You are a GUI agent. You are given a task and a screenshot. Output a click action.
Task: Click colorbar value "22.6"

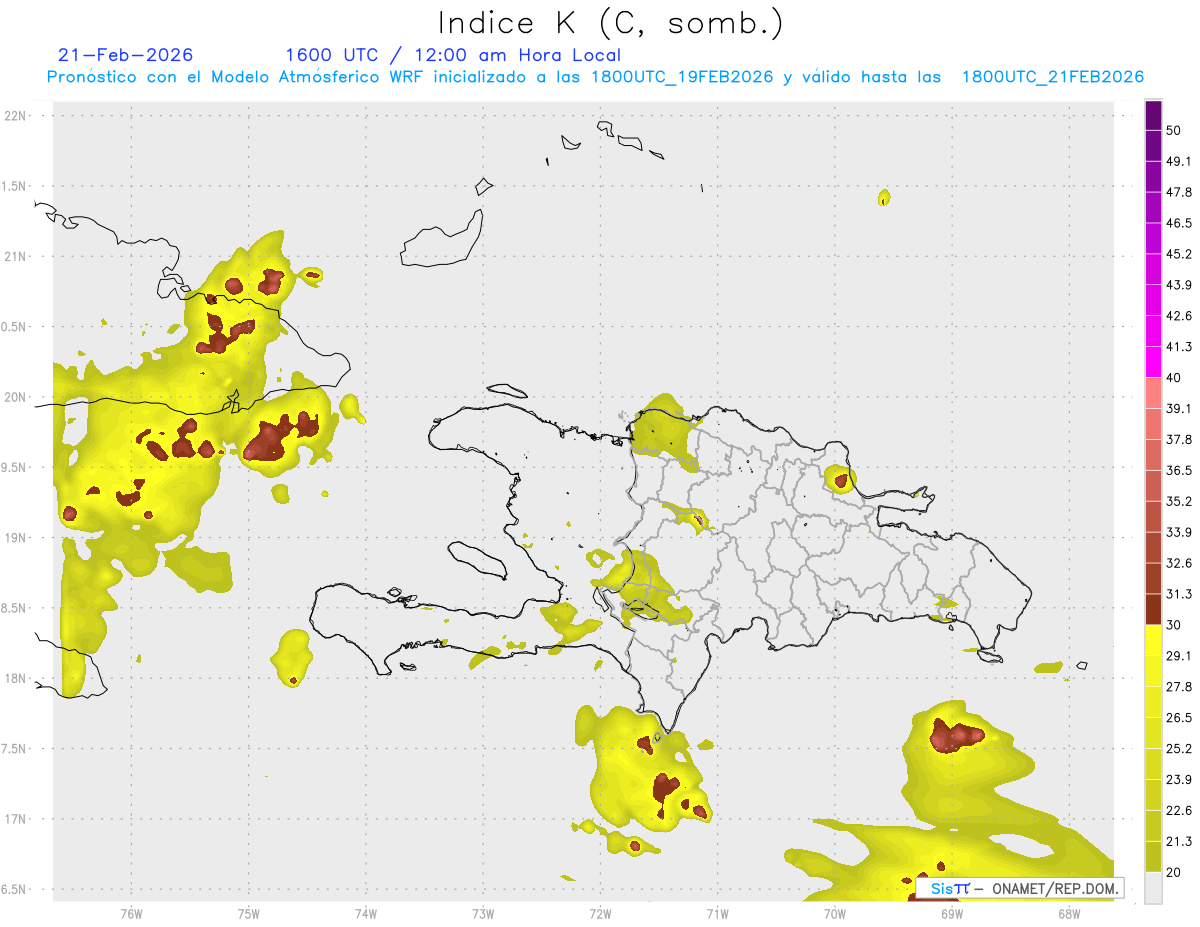point(1179,811)
